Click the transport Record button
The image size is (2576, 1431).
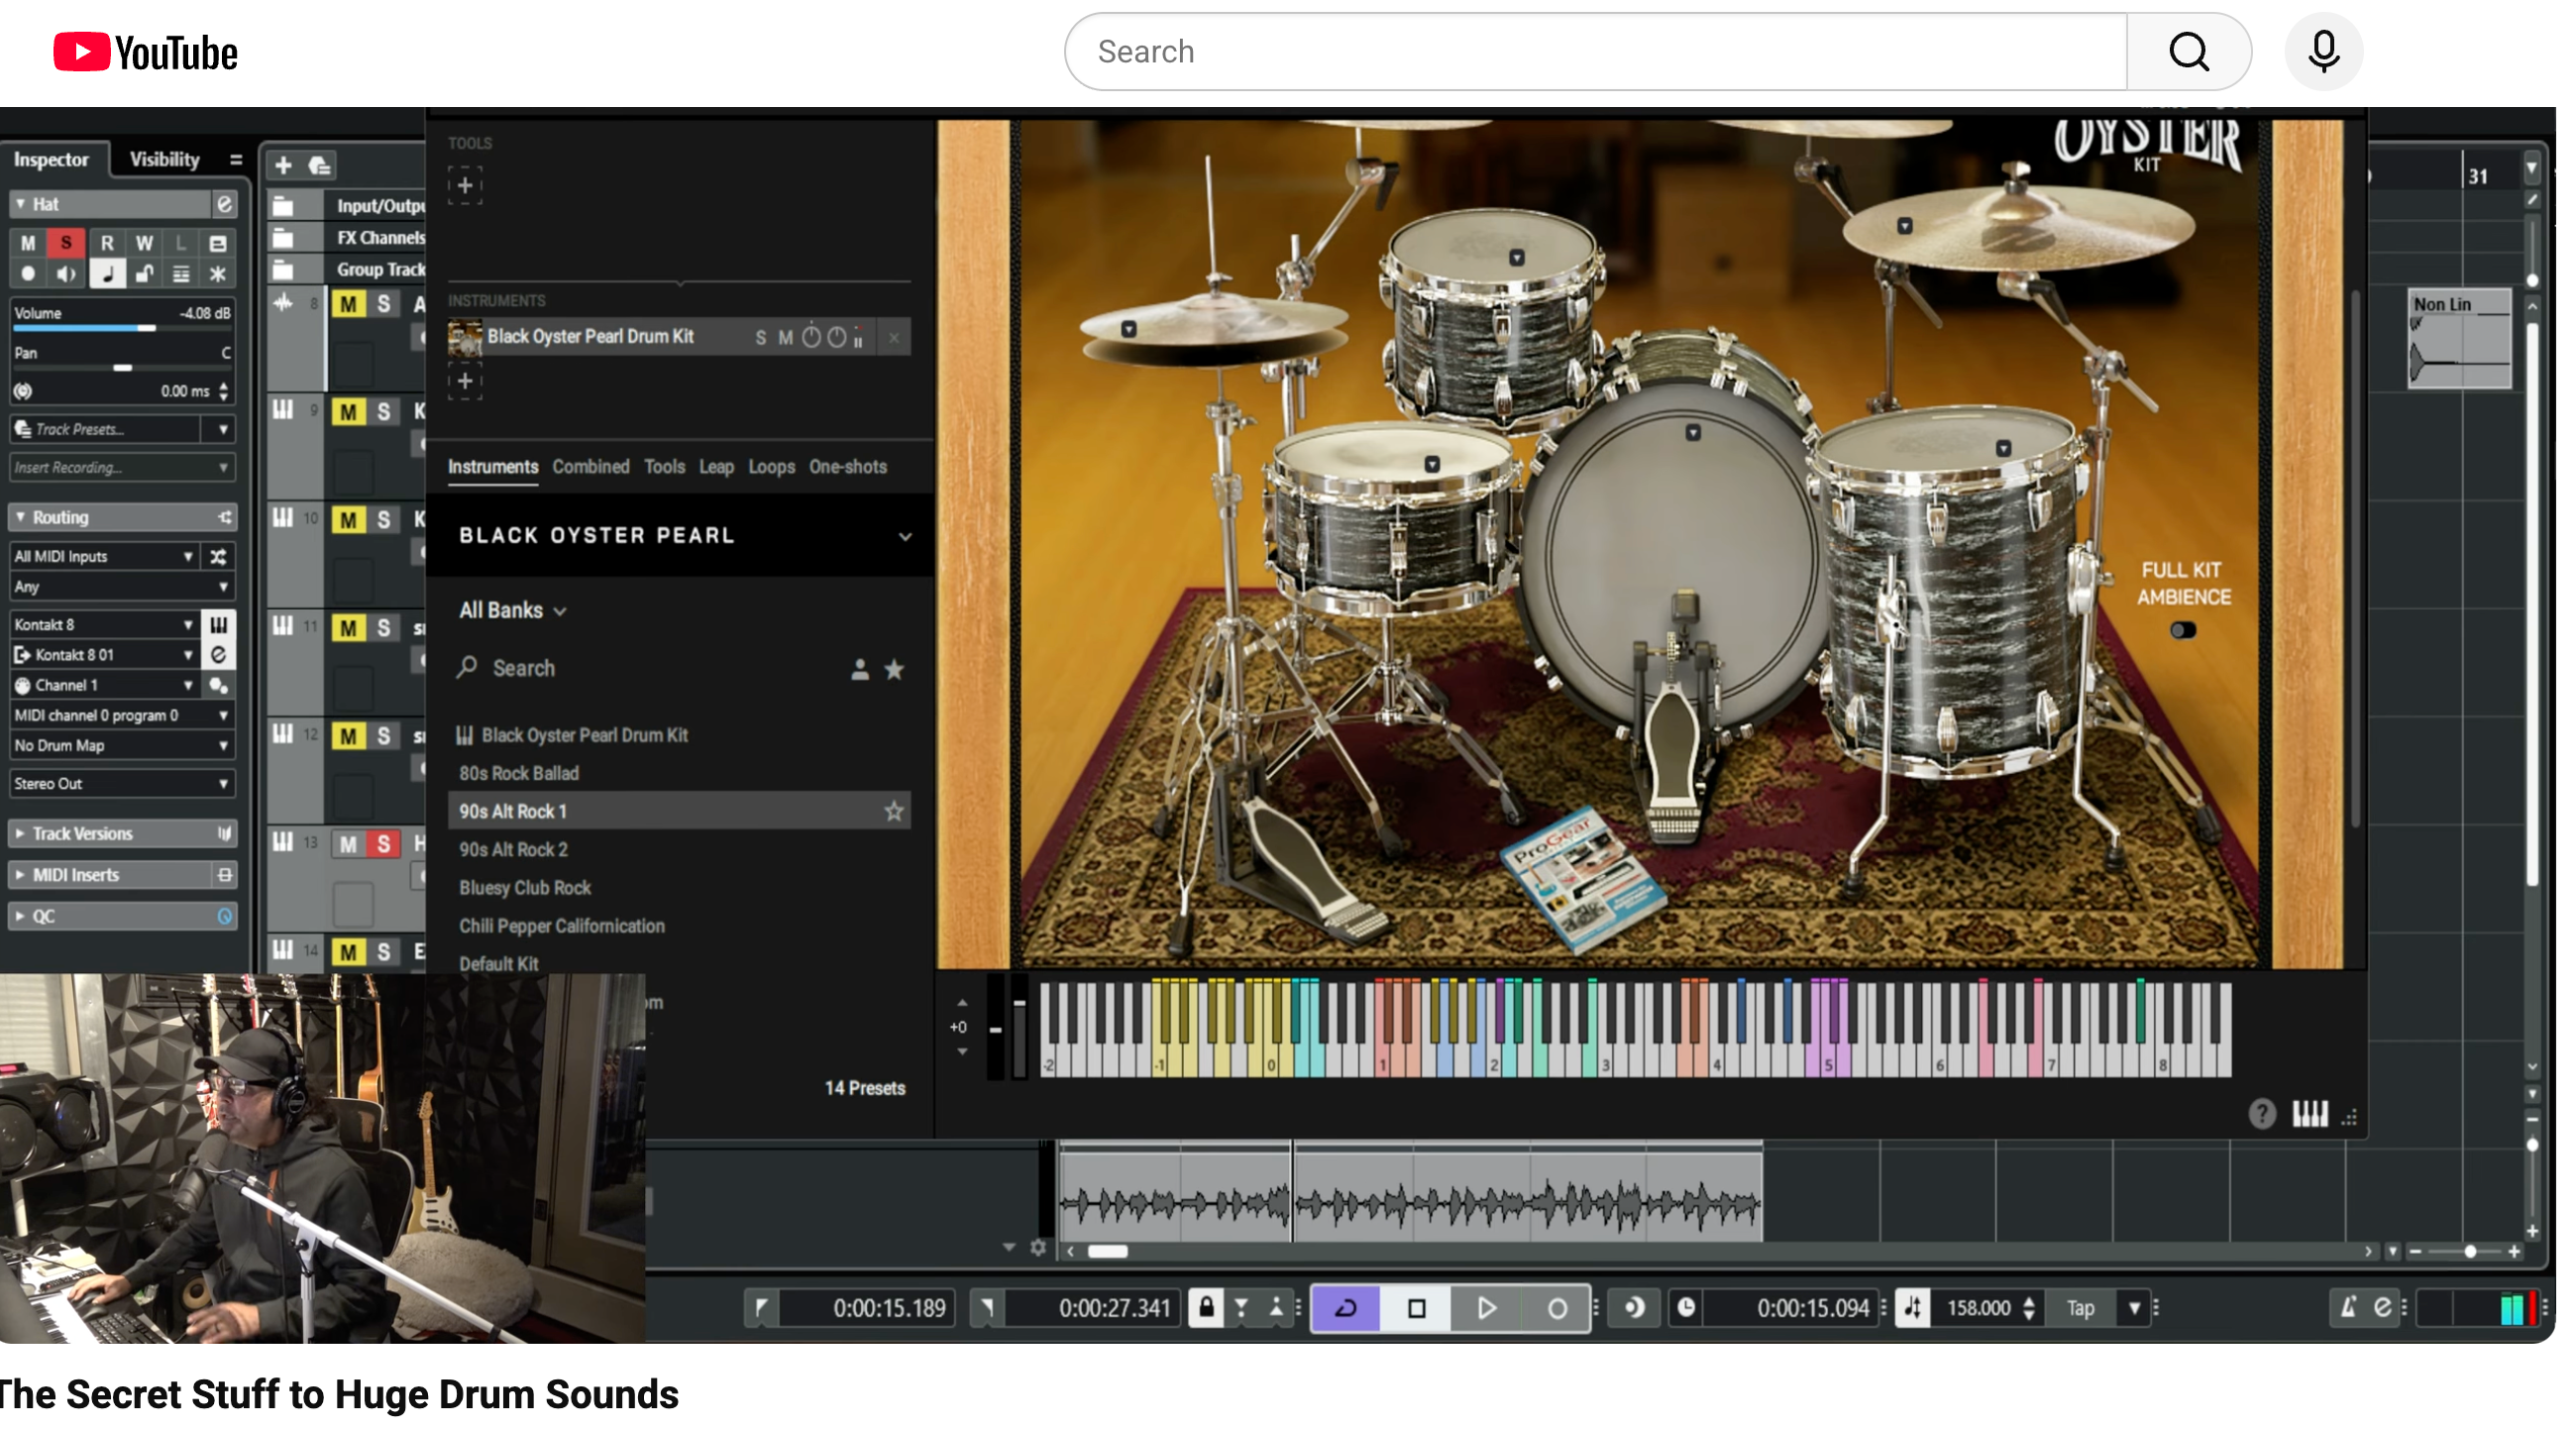tap(1556, 1307)
